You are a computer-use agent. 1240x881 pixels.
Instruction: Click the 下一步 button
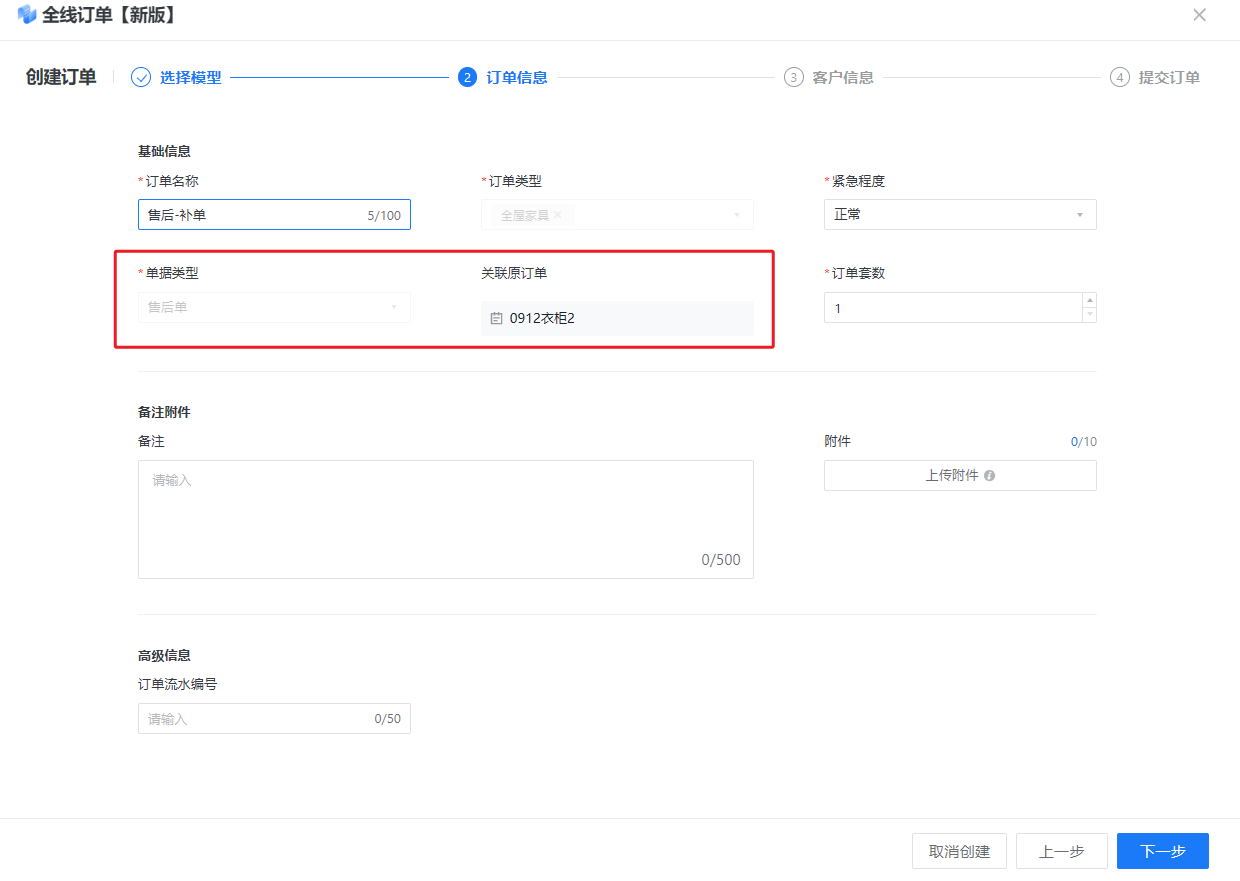tap(1162, 851)
